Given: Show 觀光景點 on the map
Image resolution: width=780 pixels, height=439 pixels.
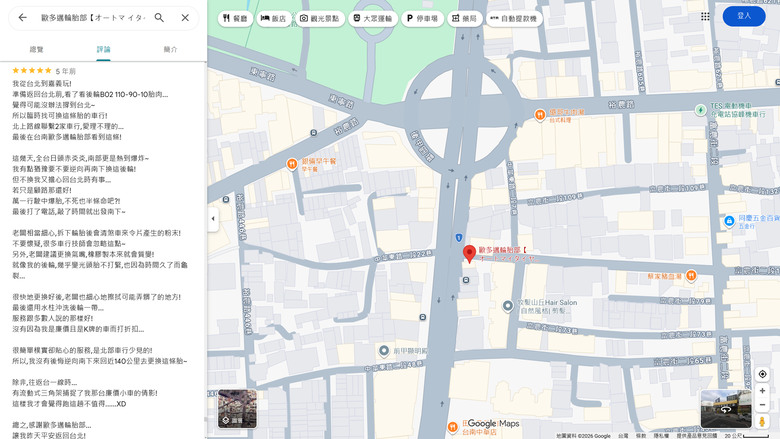Looking at the screenshot, I should [x=320, y=18].
